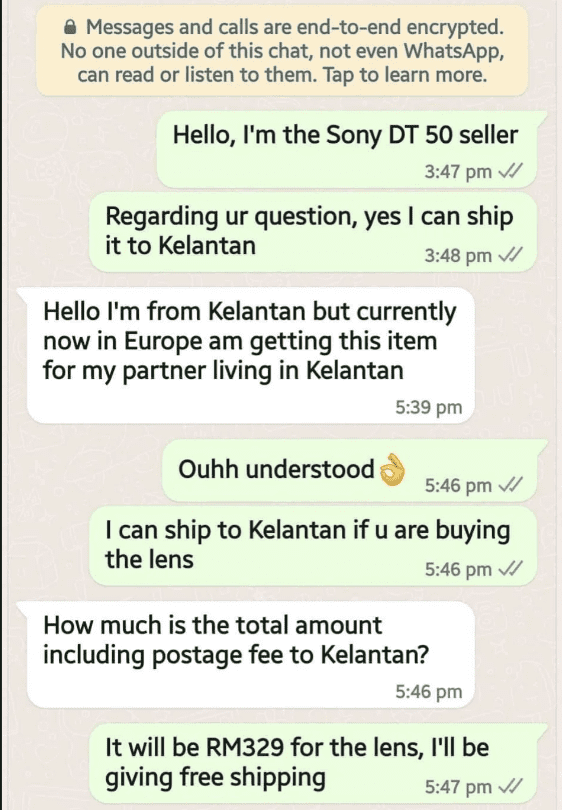Click read receipt ticks on "Ouhh understood" message

pos(510,485)
